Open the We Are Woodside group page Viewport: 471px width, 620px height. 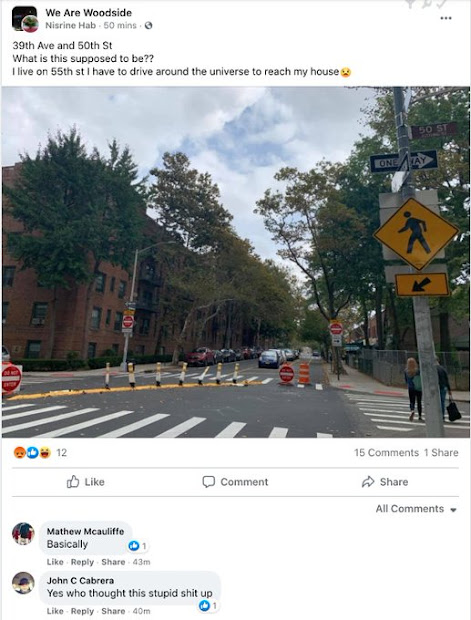[89, 13]
